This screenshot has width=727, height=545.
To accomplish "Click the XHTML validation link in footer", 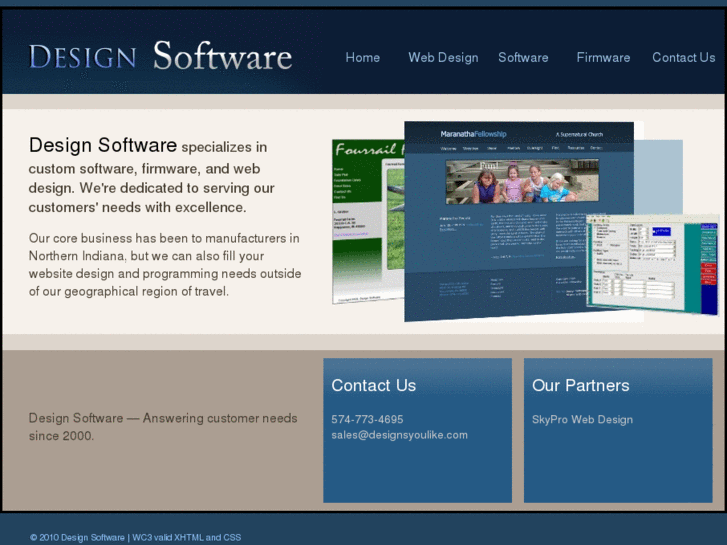I will [189, 538].
